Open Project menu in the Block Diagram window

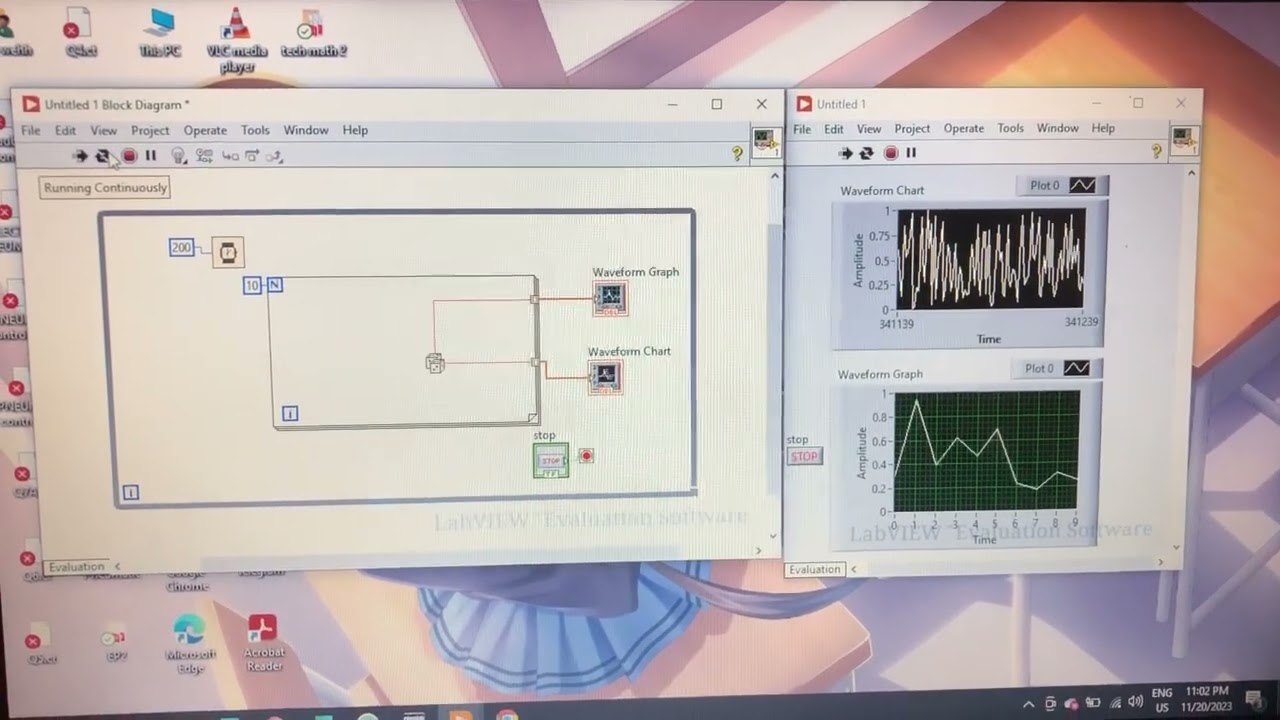150,130
